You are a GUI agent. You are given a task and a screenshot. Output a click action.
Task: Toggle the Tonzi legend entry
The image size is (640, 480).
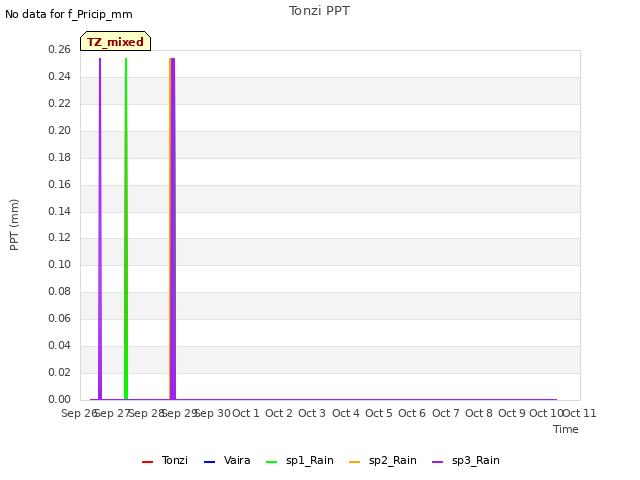[164, 460]
